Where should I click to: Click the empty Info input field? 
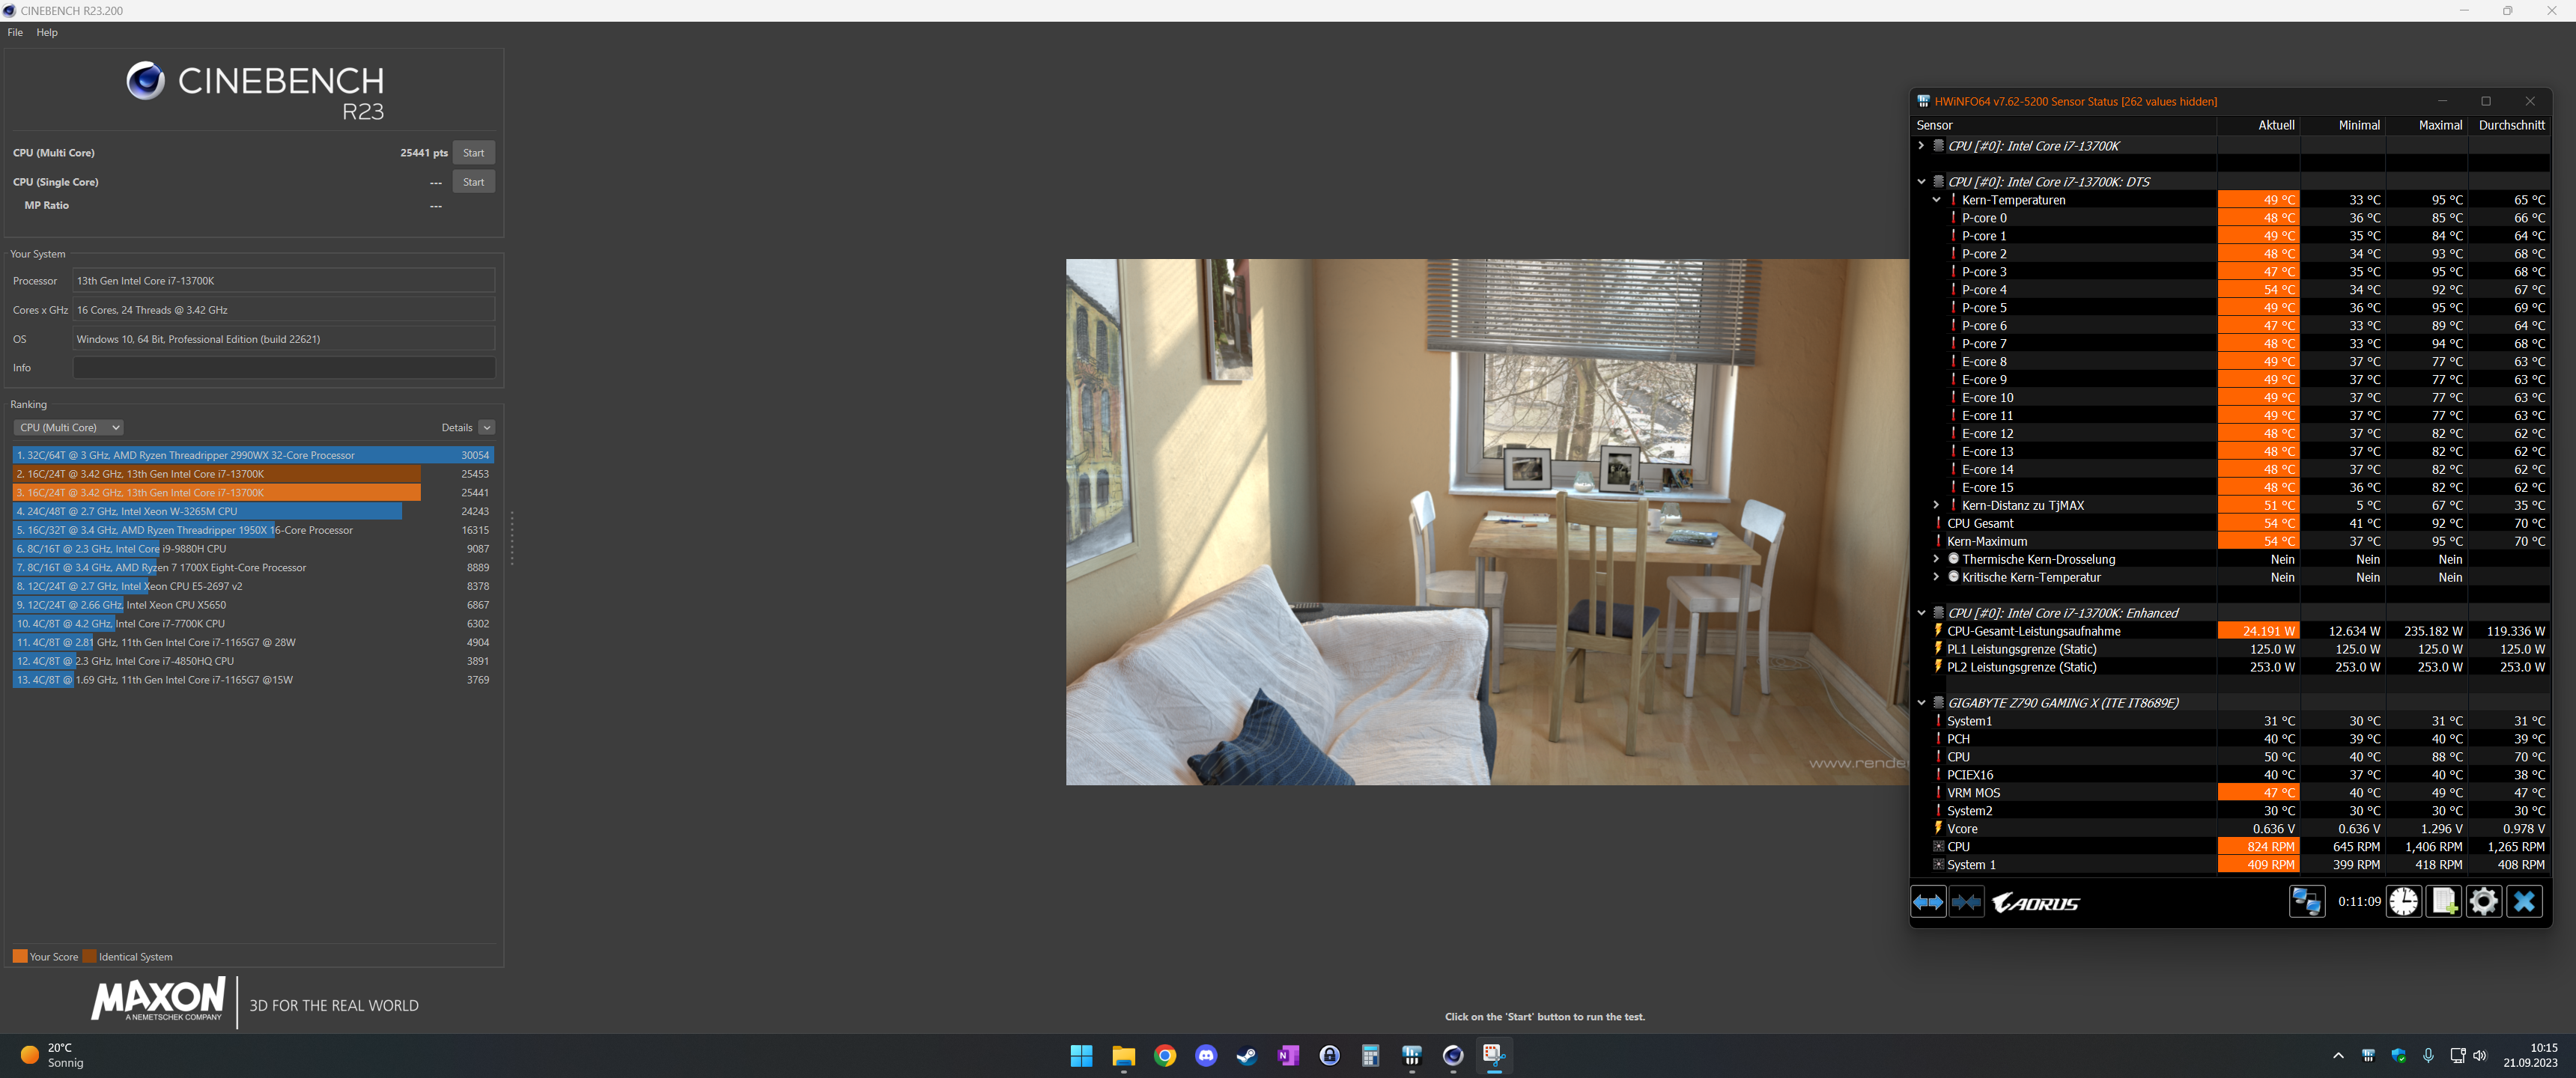[284, 368]
